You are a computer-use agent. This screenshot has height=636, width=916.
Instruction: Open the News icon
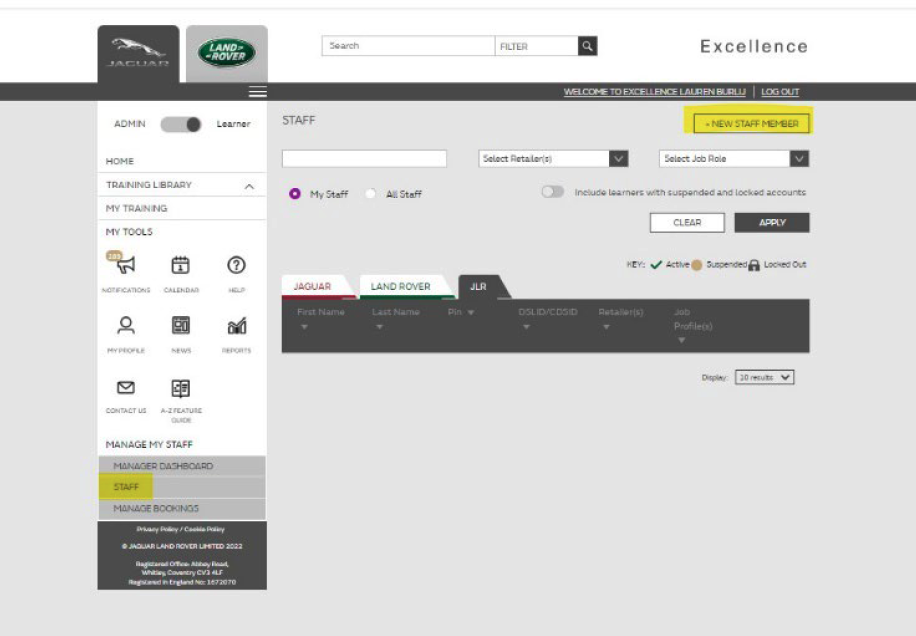point(181,325)
